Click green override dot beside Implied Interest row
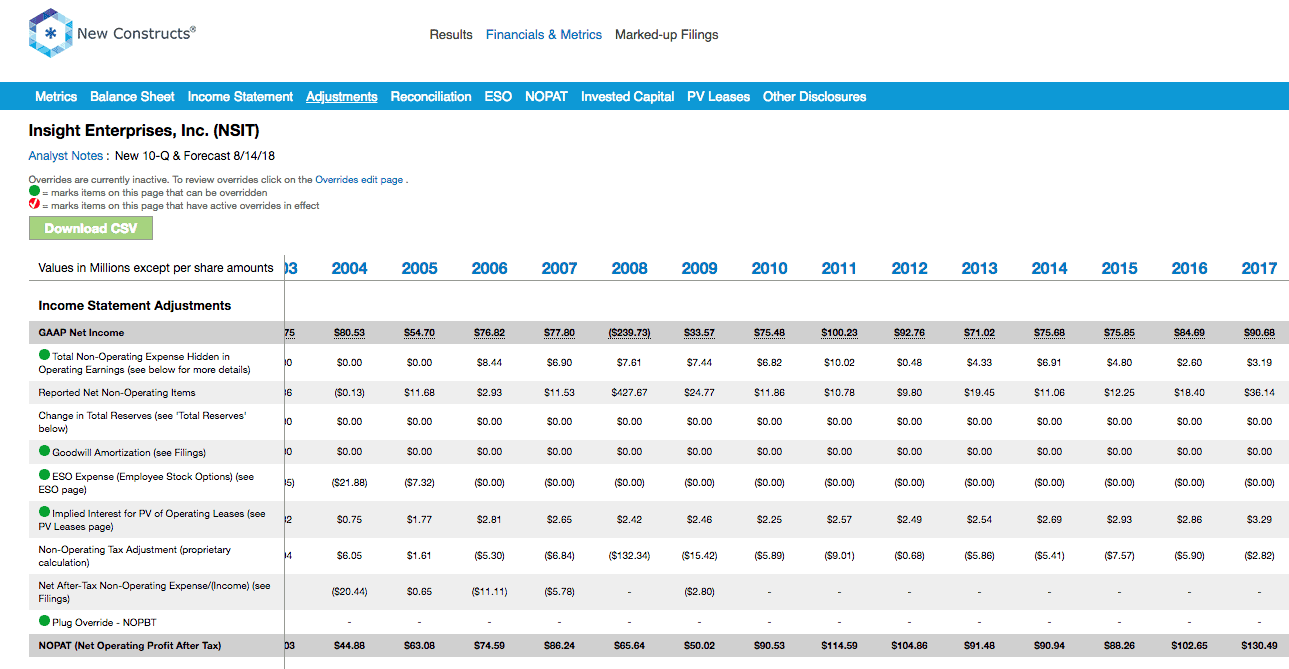 click(44, 512)
